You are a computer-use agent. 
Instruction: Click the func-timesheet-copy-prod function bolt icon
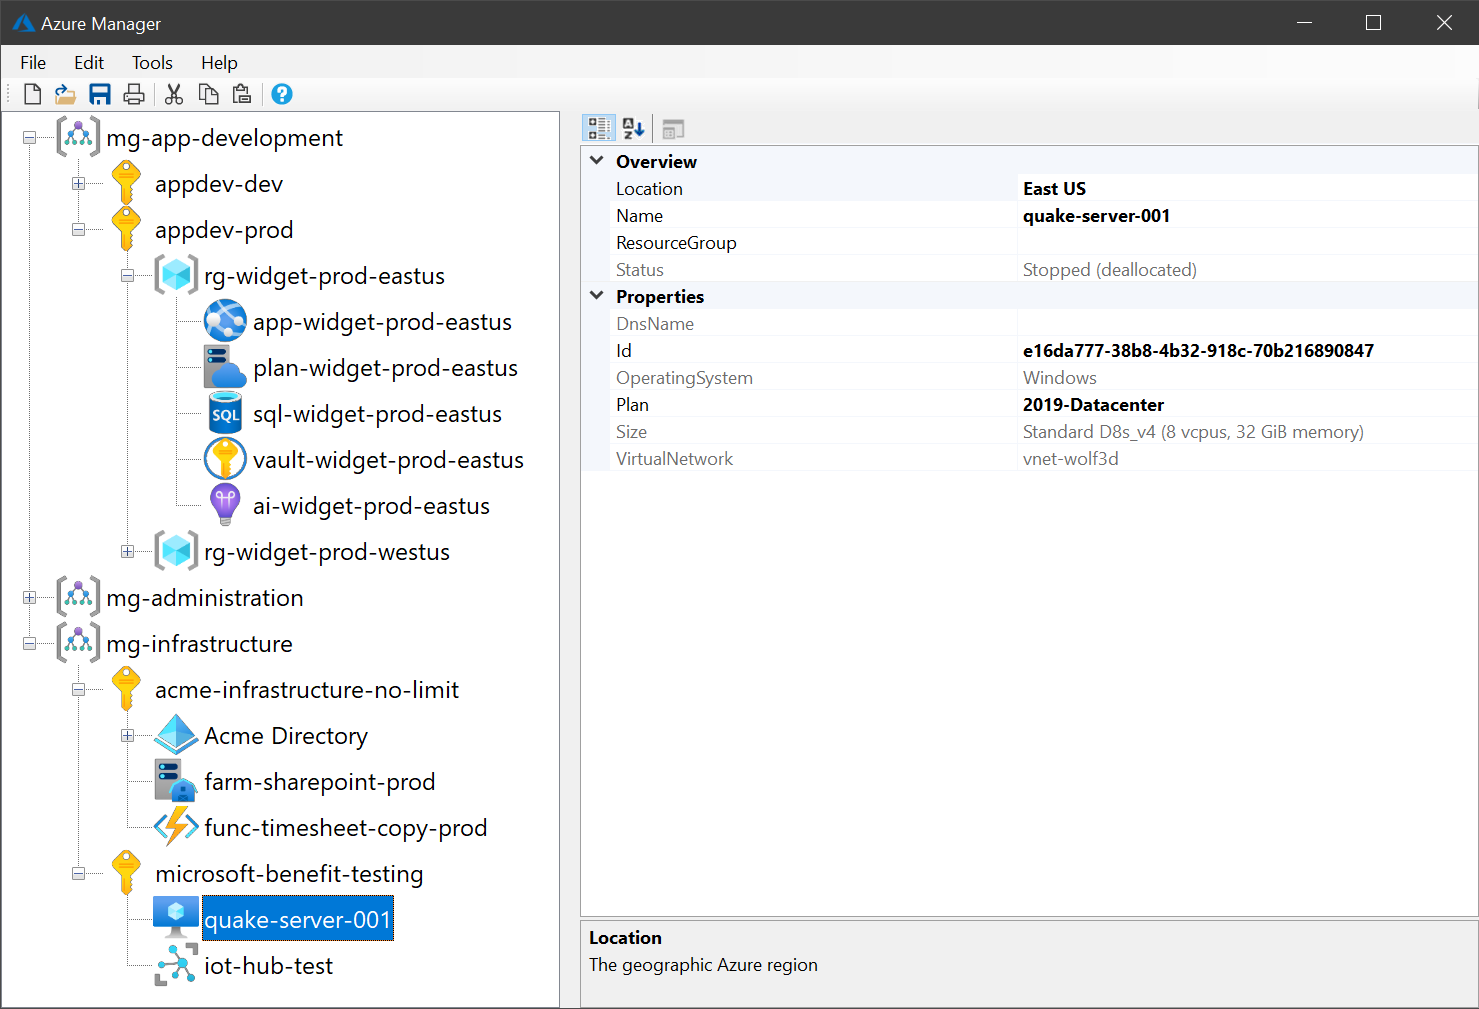176,827
